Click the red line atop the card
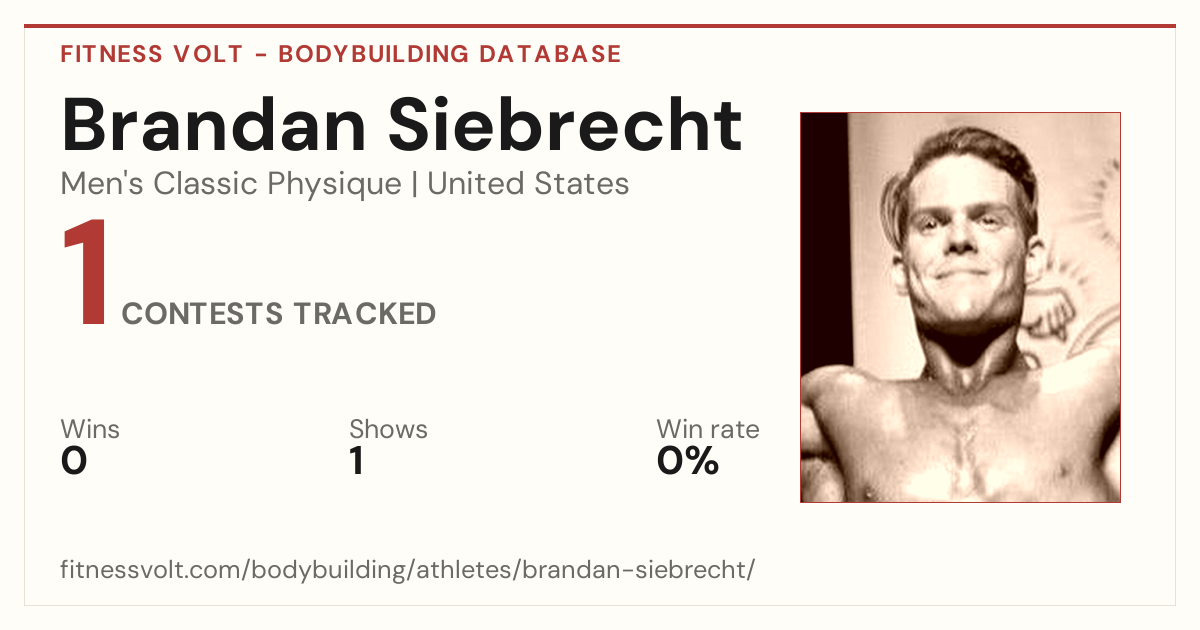The height and width of the screenshot is (630, 1200). (600, 26)
